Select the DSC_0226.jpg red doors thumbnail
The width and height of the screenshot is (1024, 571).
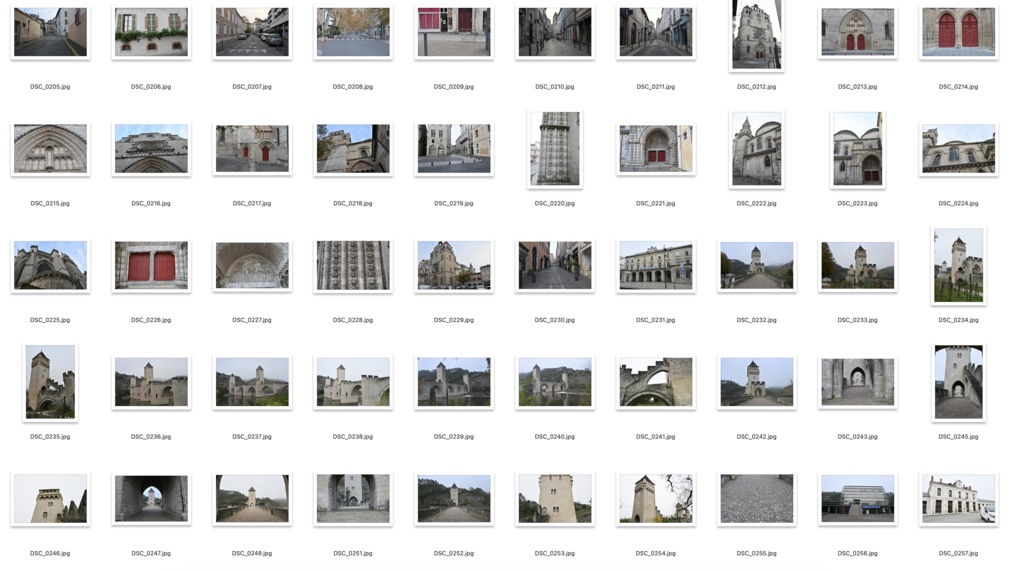coord(151,265)
